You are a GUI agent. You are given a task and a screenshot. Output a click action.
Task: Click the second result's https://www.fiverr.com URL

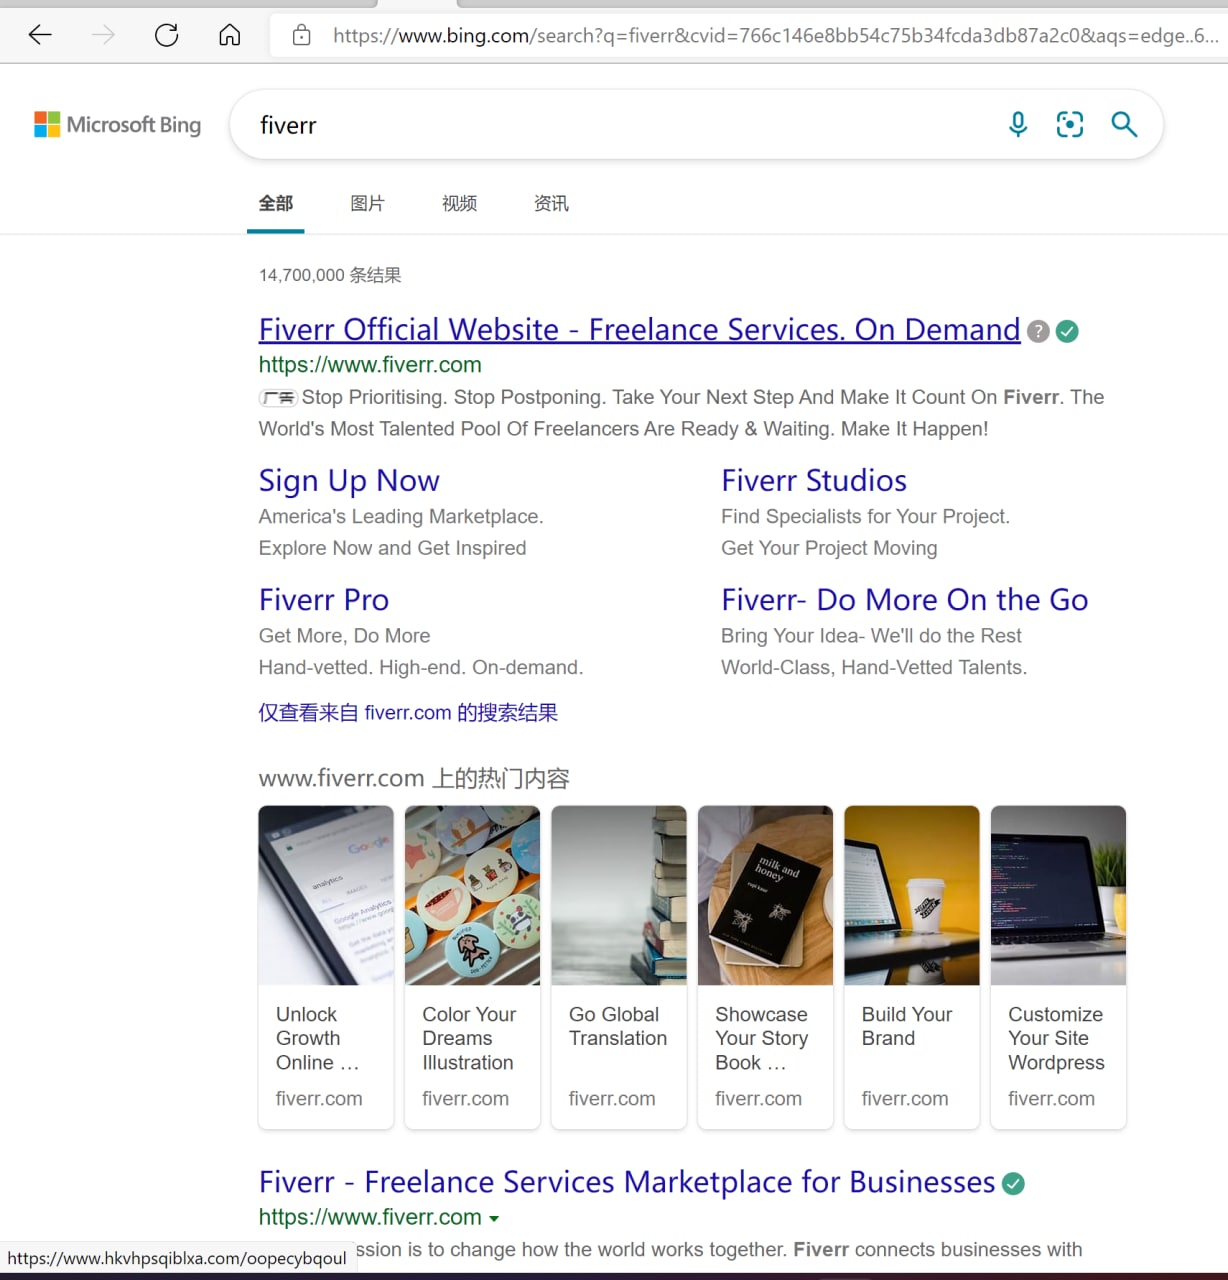pos(370,1217)
